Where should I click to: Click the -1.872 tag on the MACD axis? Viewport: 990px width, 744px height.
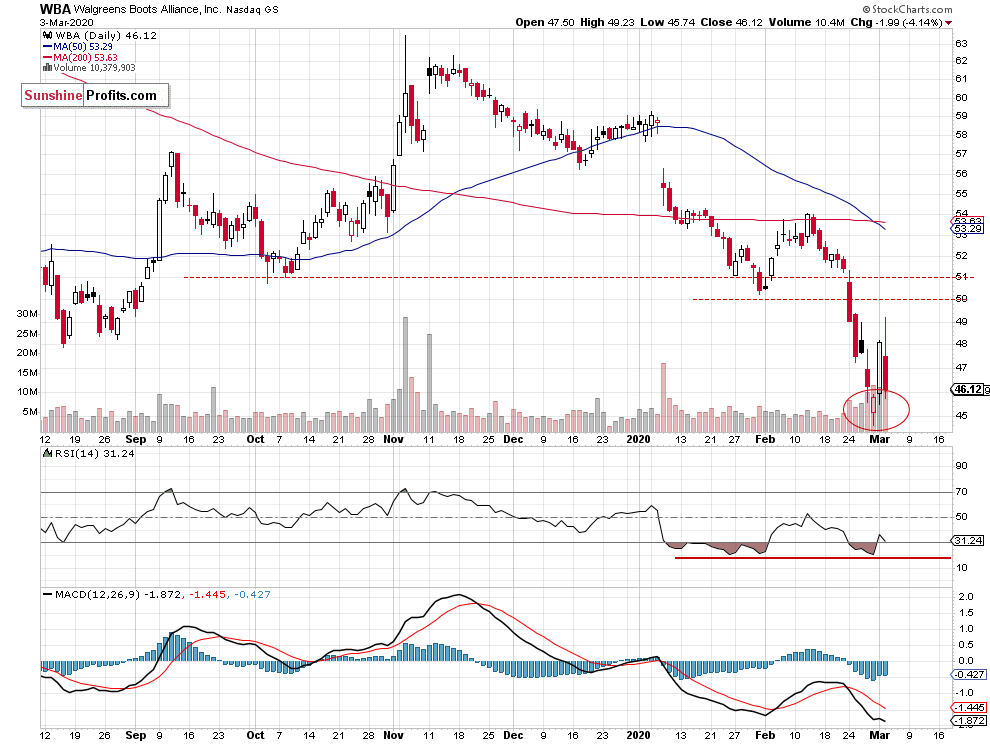coord(969,721)
